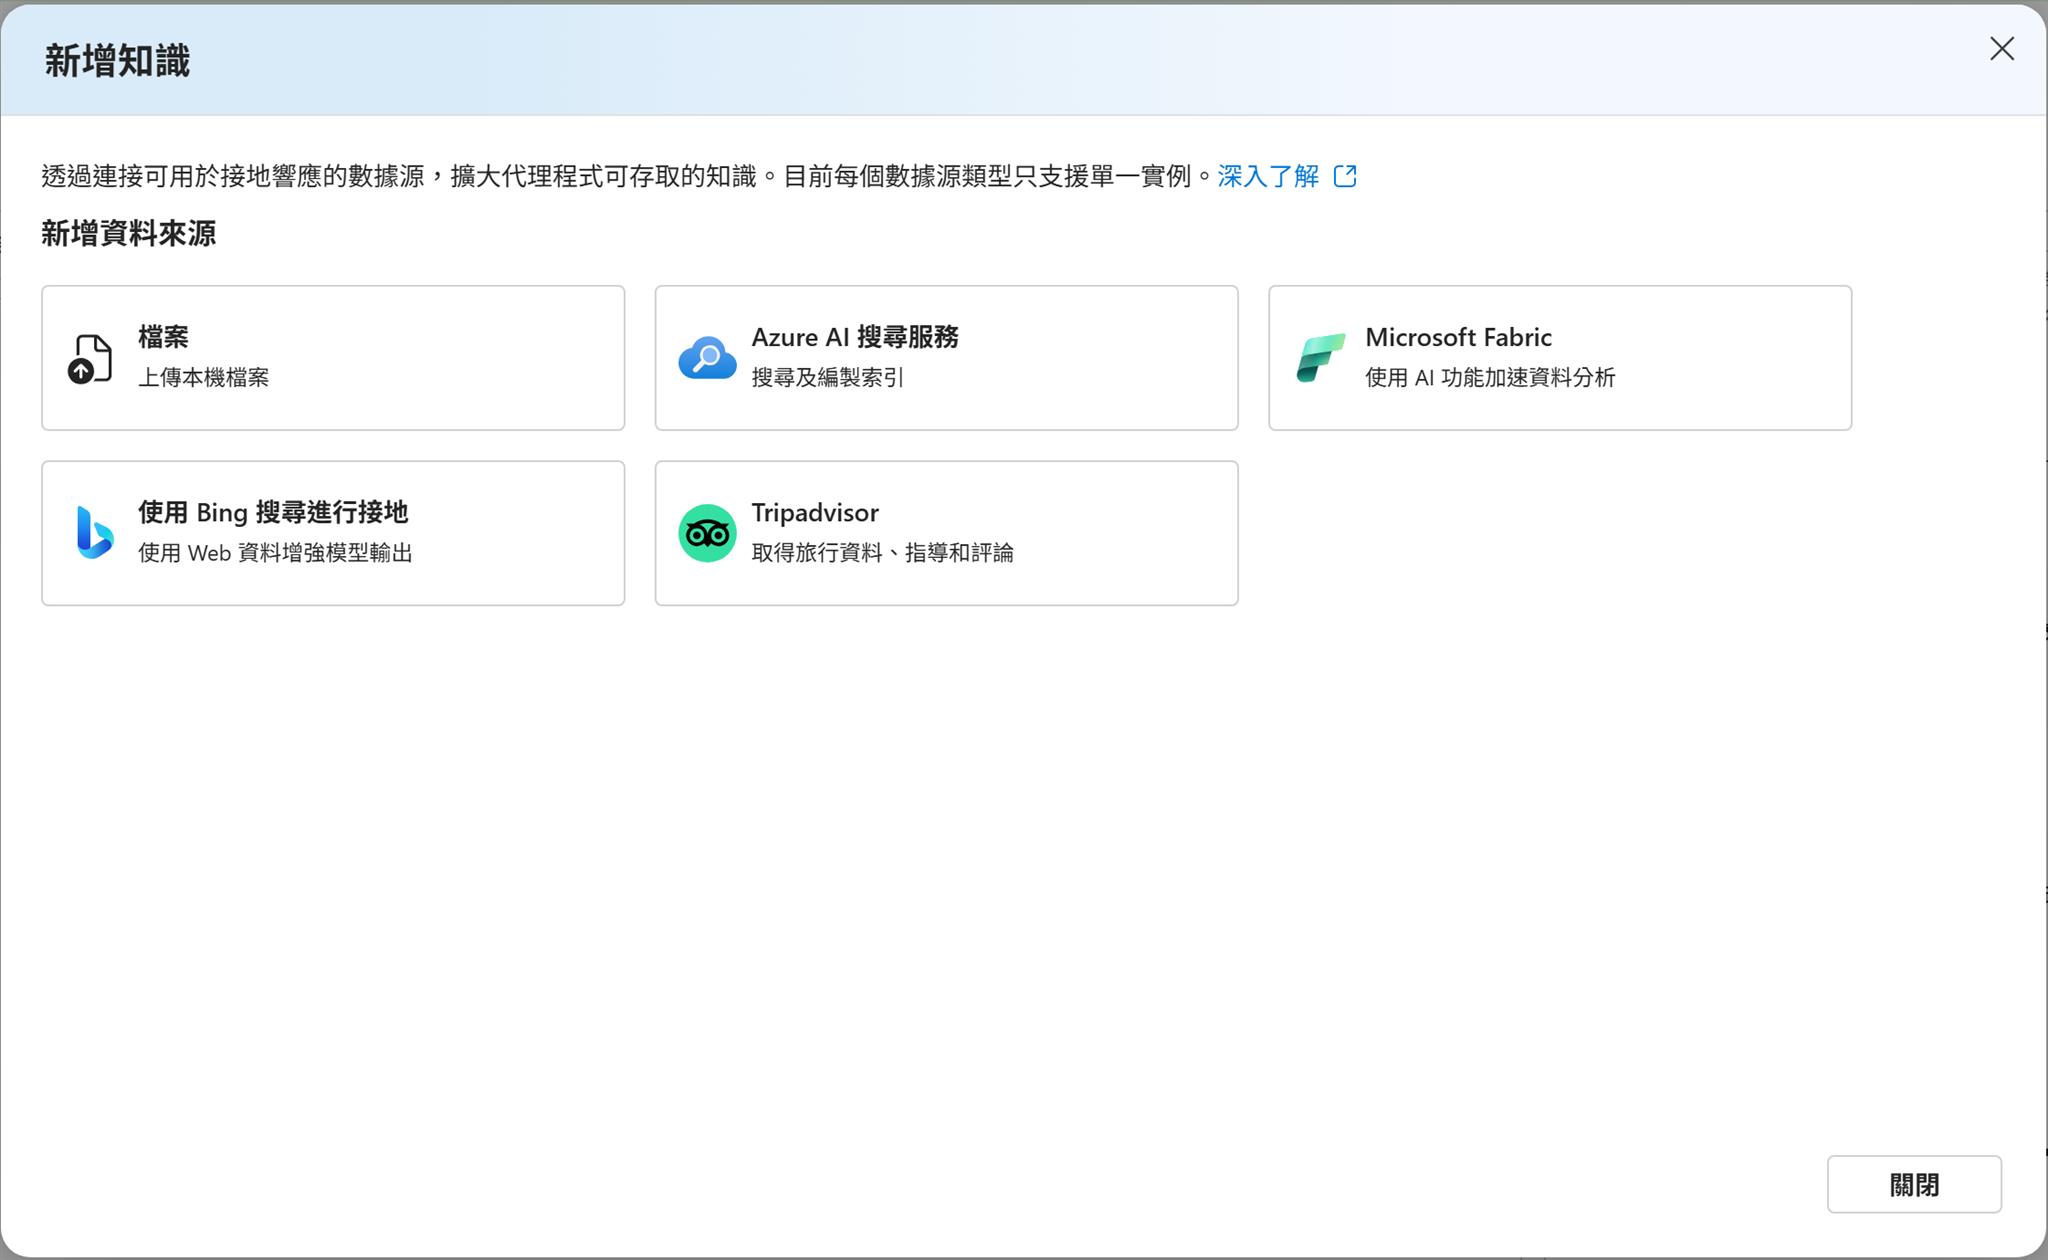This screenshot has height=1260, width=2048.
Task: Click the file upload icon on 檔案 card
Action: pyautogui.click(x=90, y=358)
